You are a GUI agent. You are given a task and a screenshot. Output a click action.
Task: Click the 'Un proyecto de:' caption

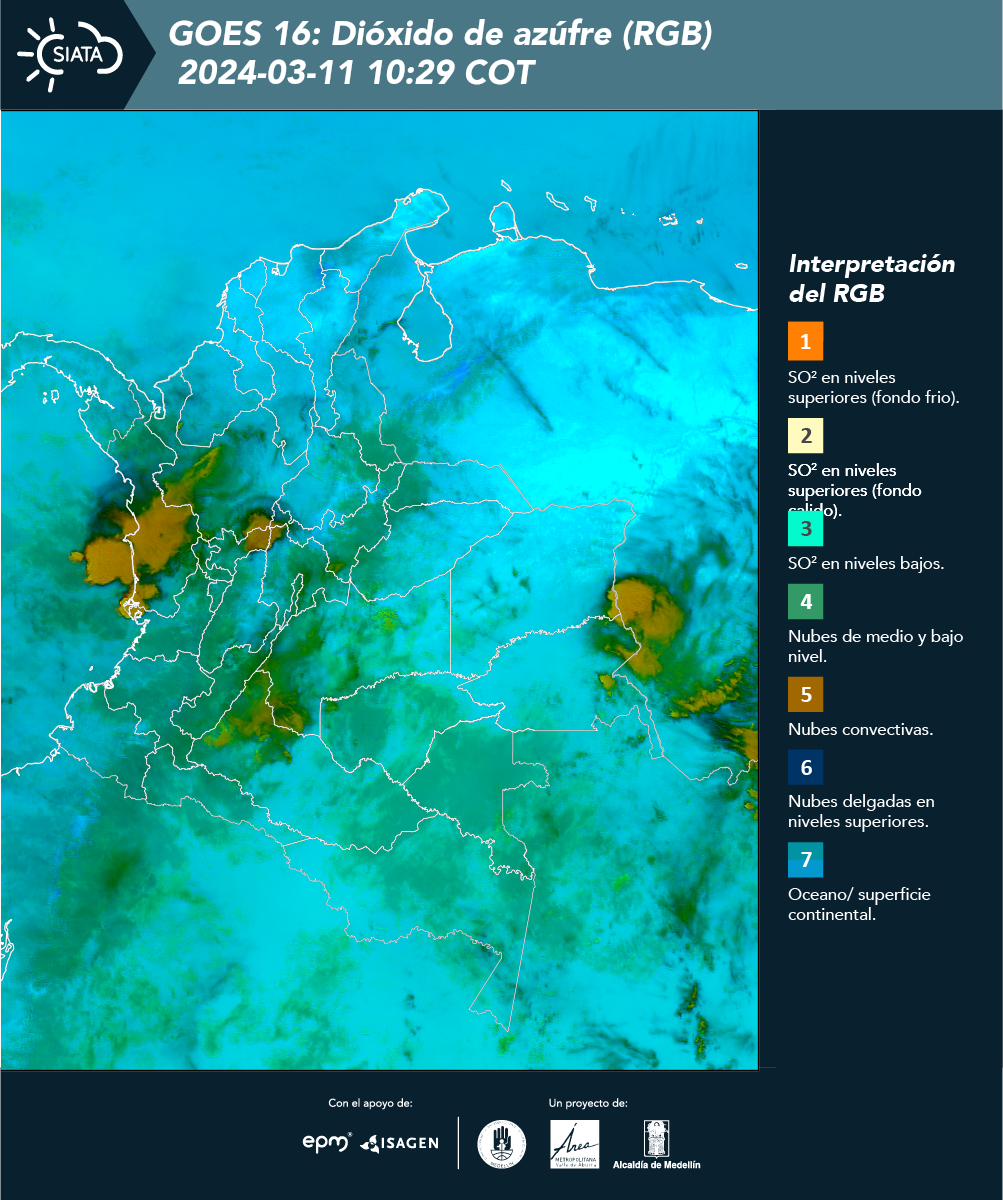pyautogui.click(x=588, y=1103)
